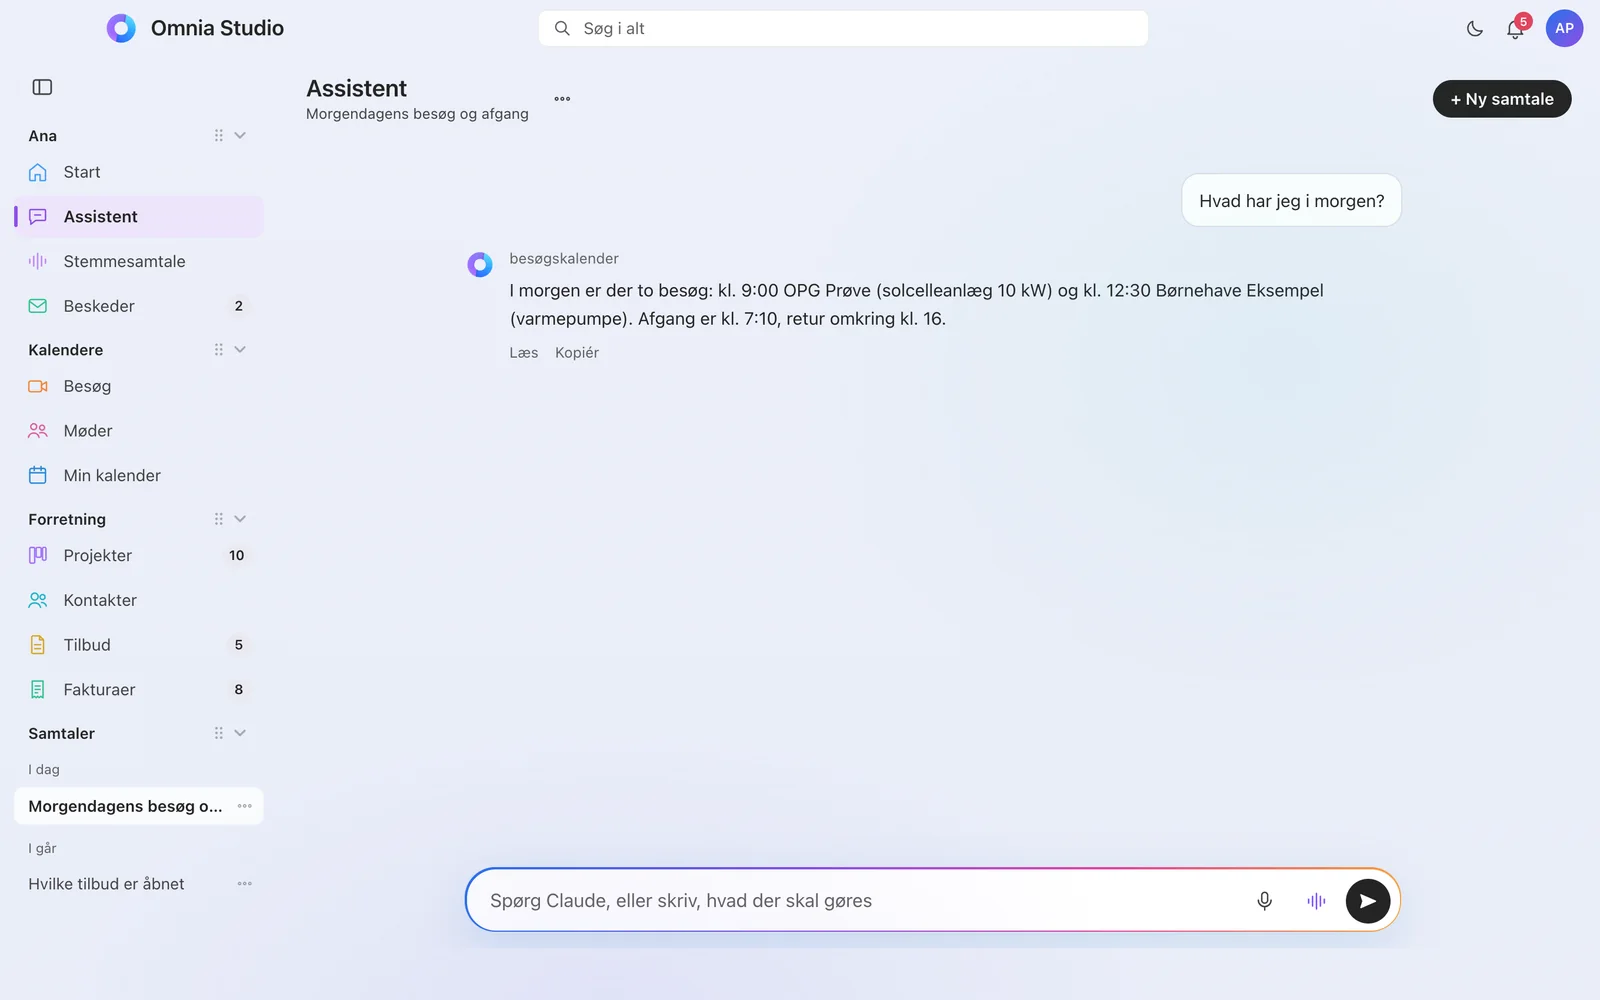The width and height of the screenshot is (1600, 1000).
Task: Start voice dictation with microphone icon
Action: coord(1264,901)
